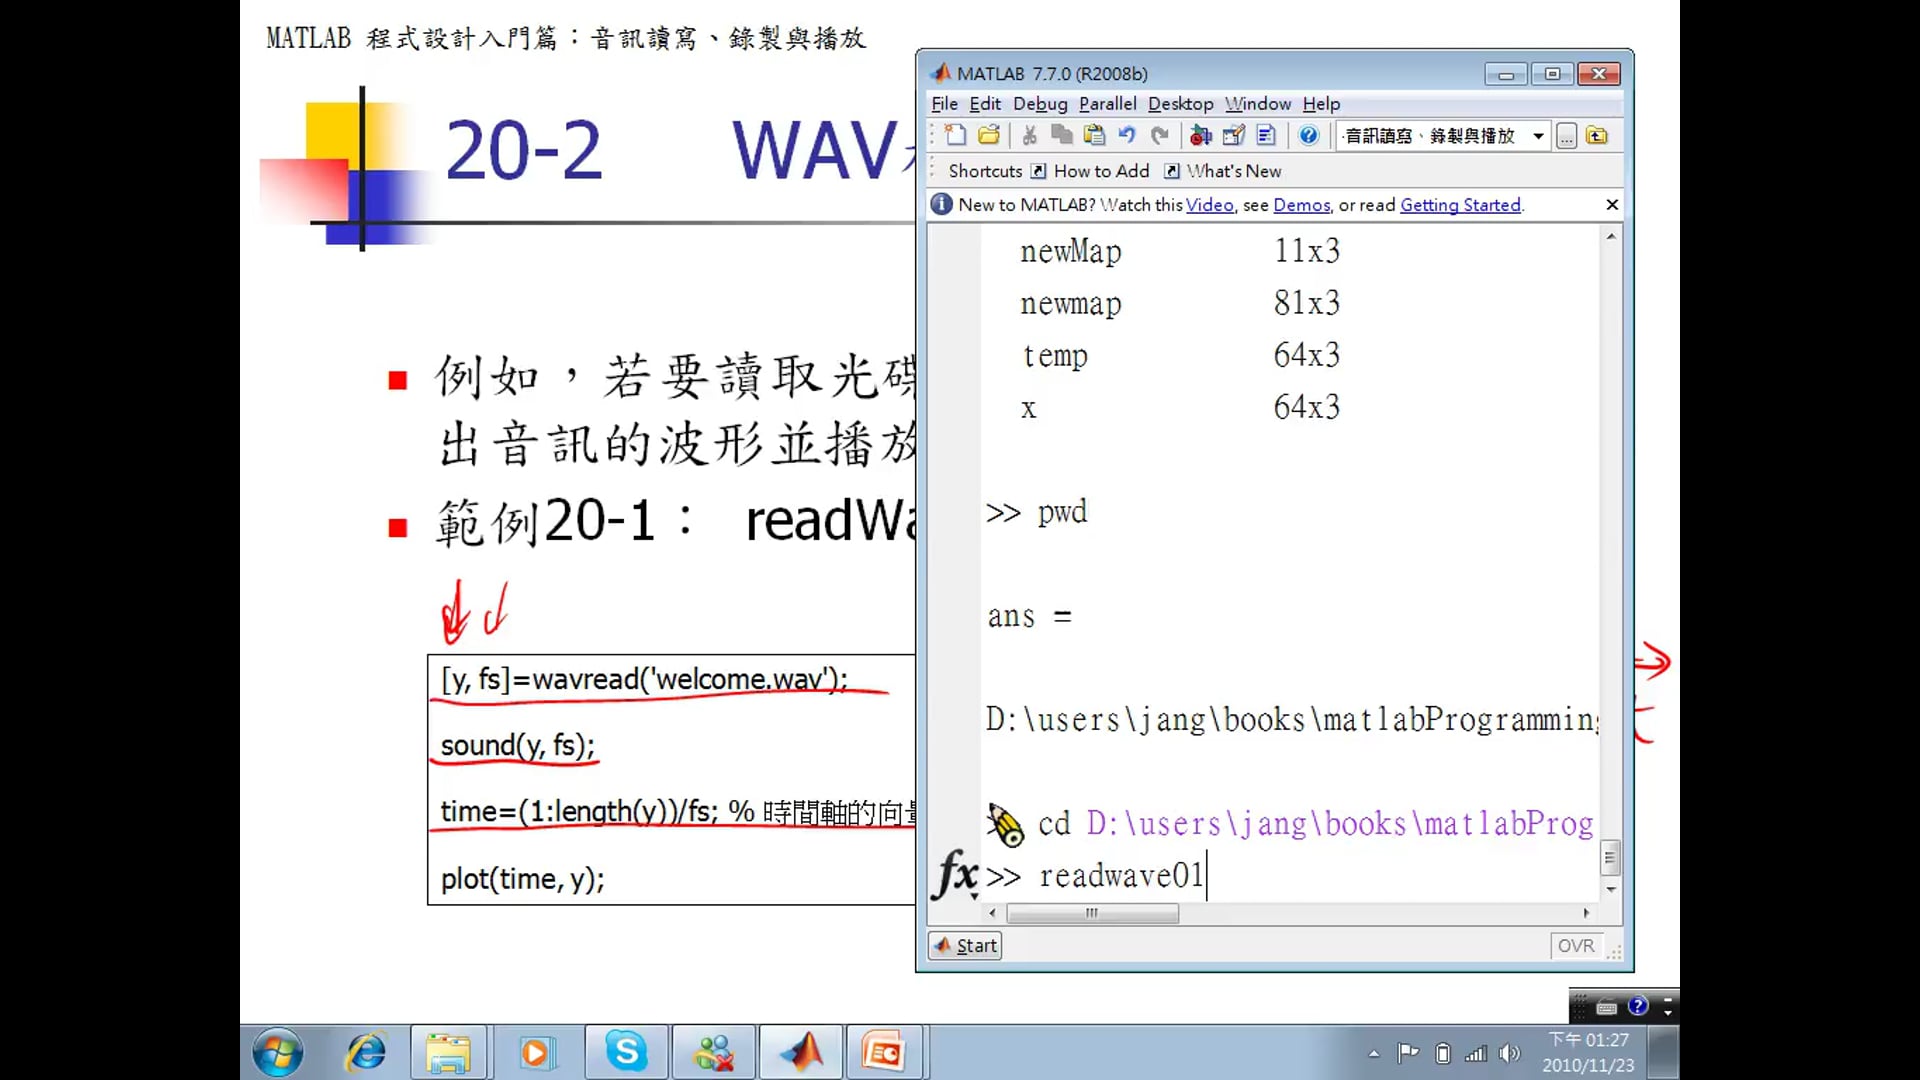Open the Desktop menu
The height and width of the screenshot is (1080, 1920).
[x=1180, y=104]
